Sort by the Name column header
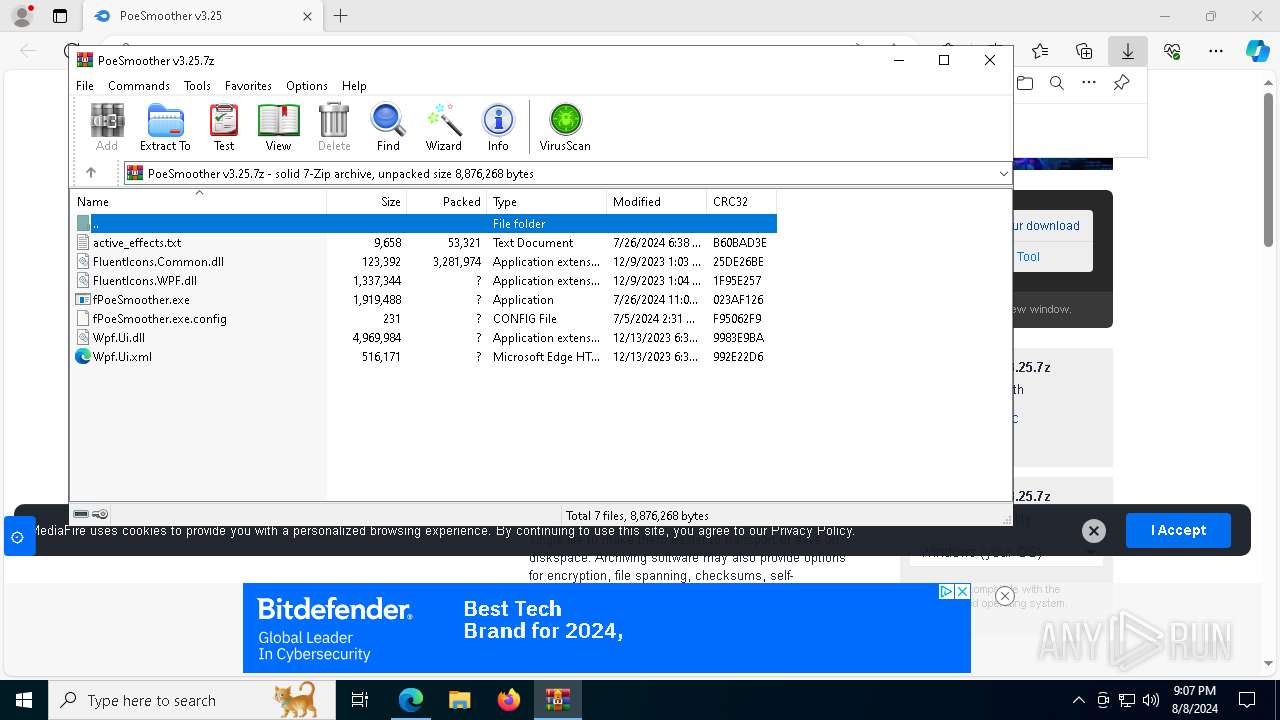The image size is (1280, 720). point(198,202)
